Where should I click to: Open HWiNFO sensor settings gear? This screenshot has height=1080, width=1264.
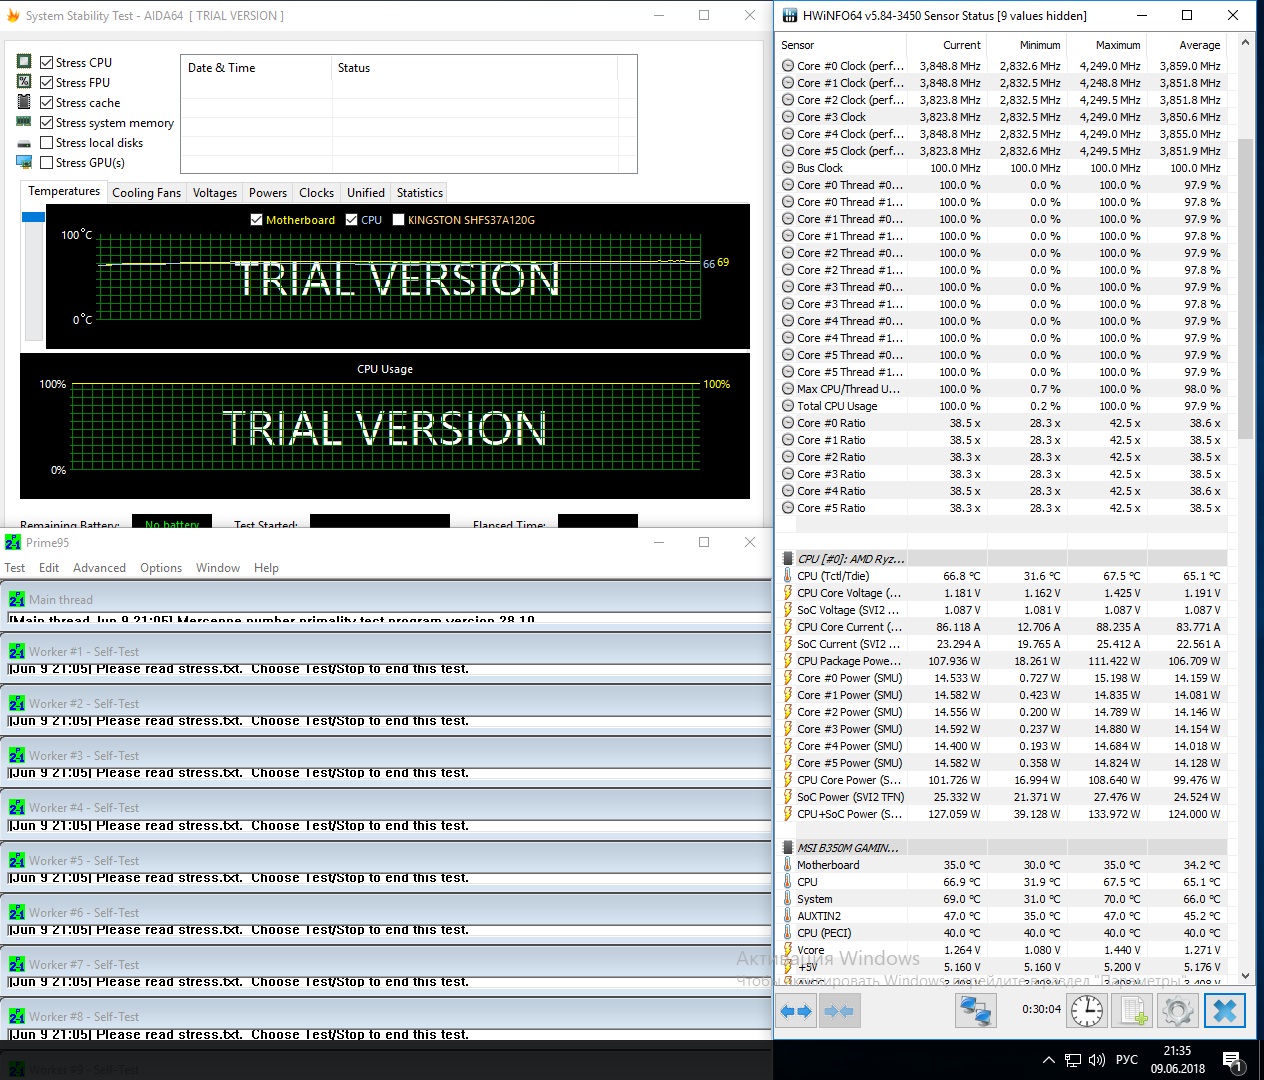coord(1177,1012)
